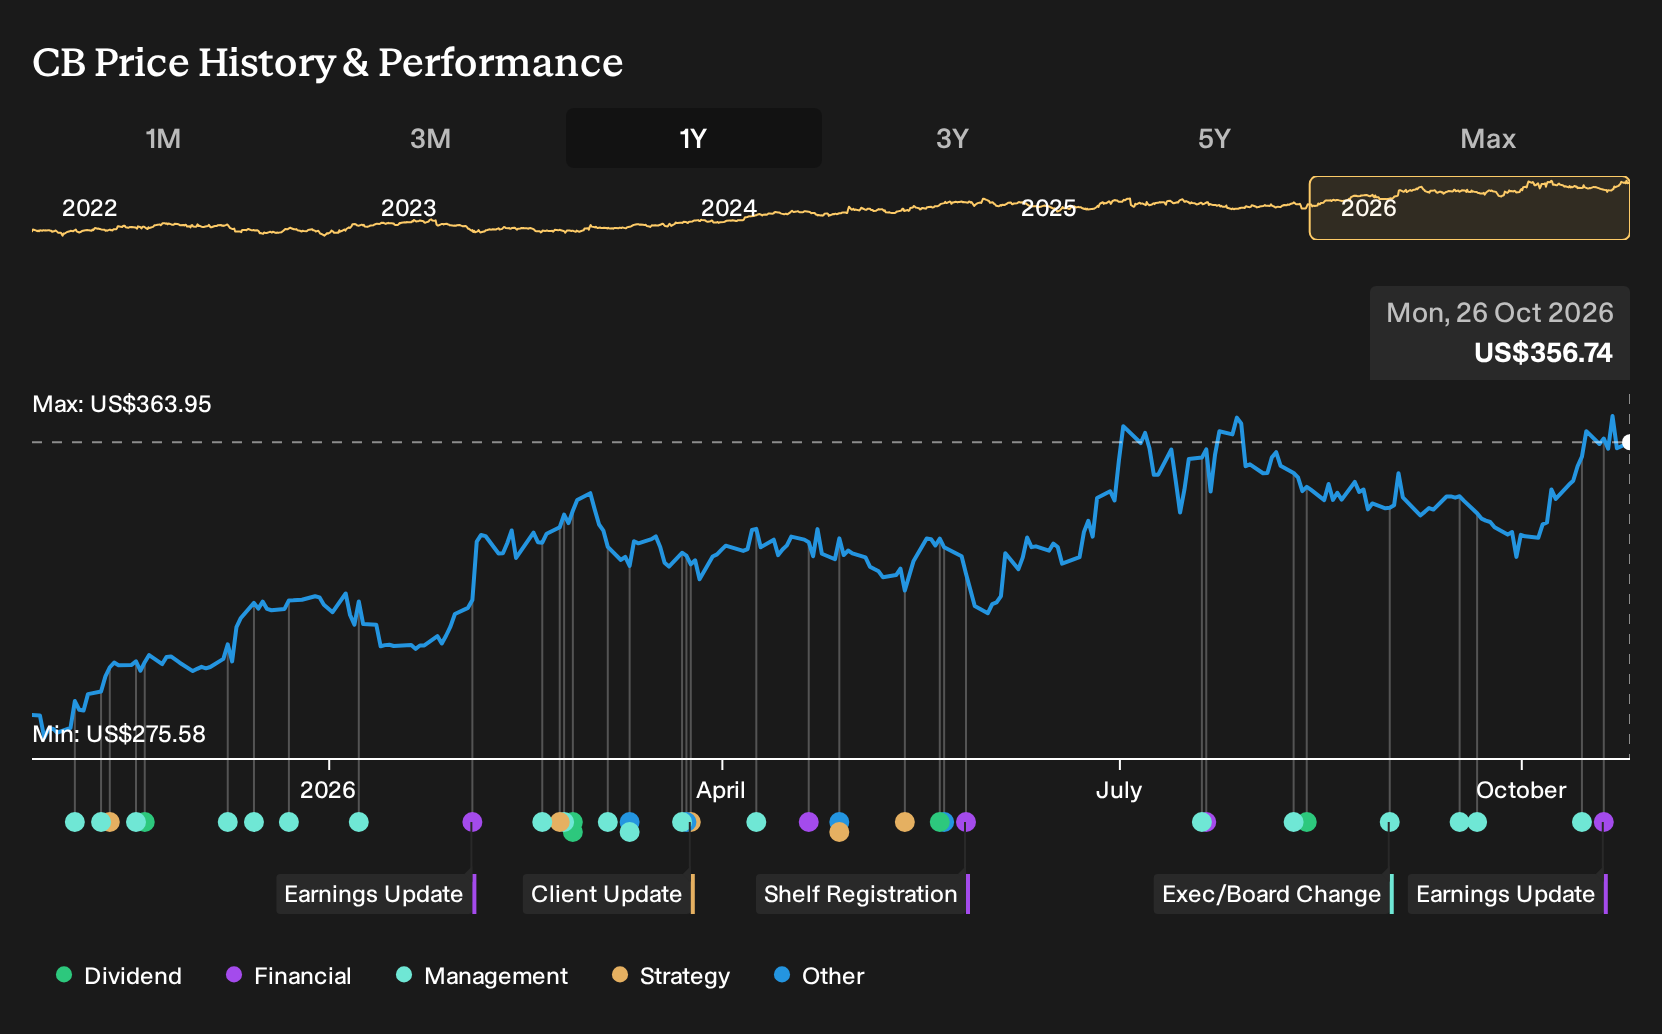The image size is (1662, 1034).
Task: Show the Max price history tab
Action: [x=1488, y=138]
